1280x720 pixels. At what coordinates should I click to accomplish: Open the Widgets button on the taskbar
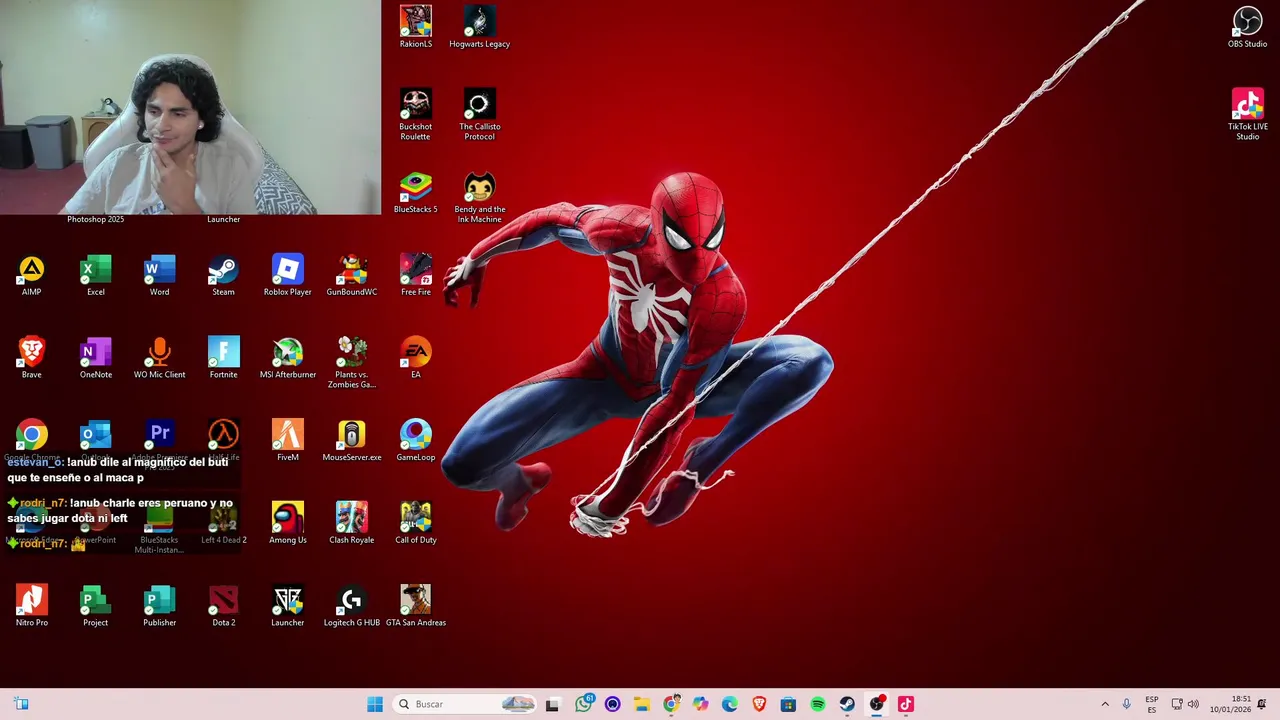tap(21, 704)
